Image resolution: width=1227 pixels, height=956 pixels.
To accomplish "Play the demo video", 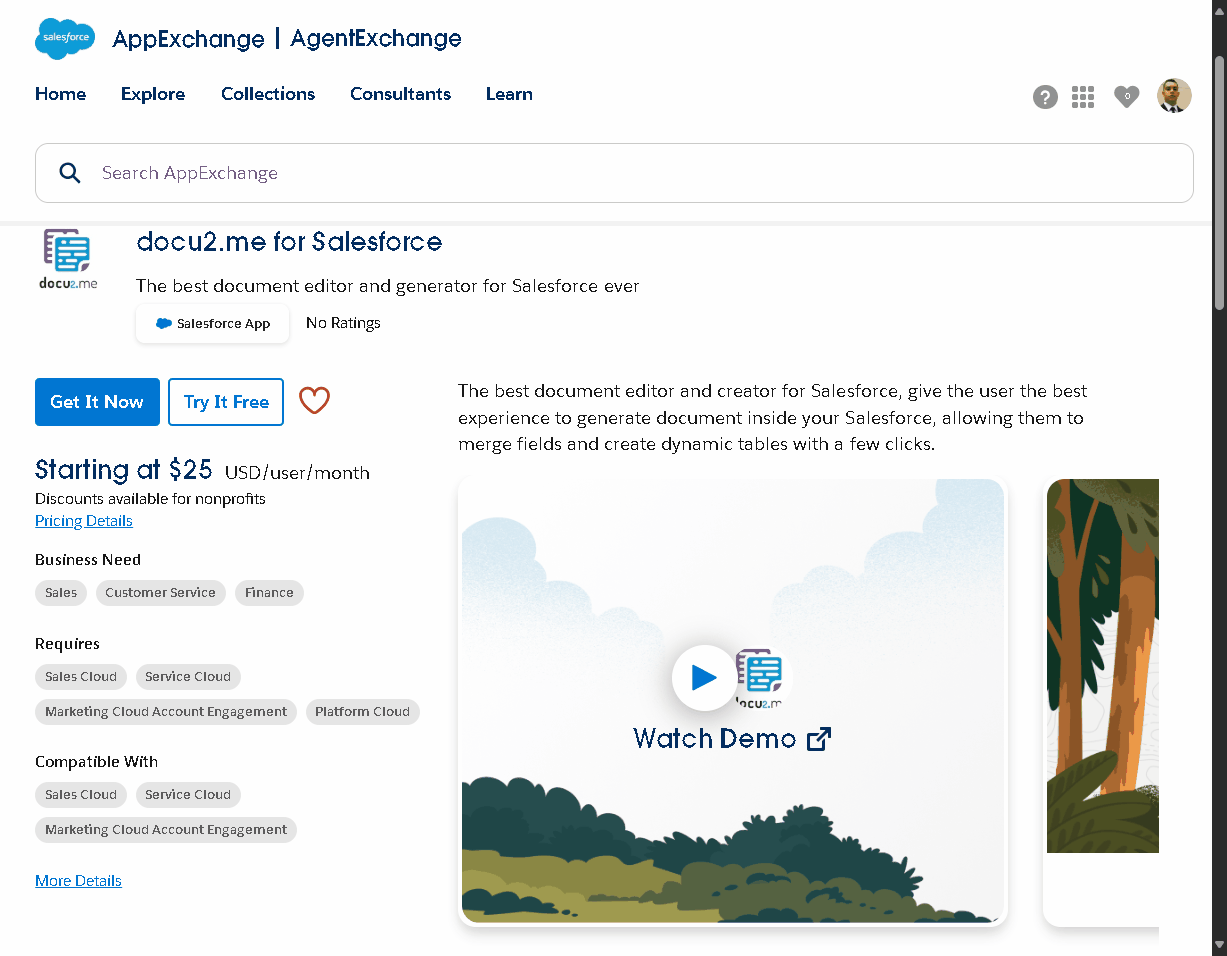I will (x=704, y=677).
